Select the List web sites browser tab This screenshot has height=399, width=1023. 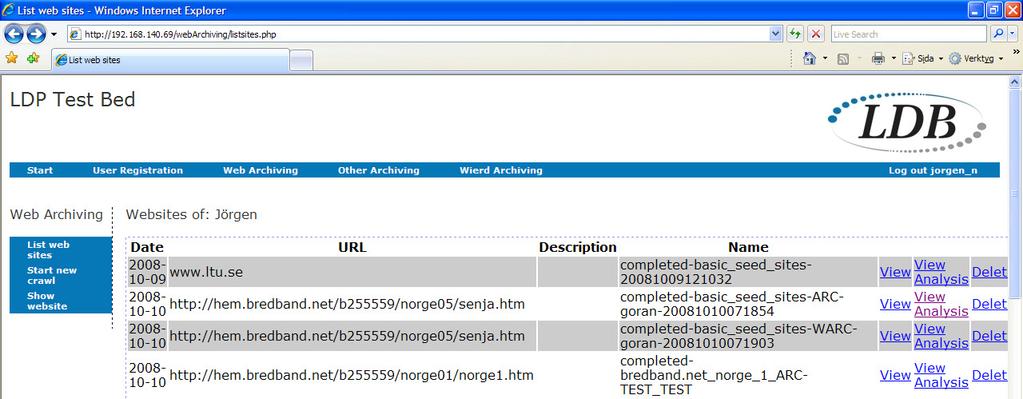[170, 60]
